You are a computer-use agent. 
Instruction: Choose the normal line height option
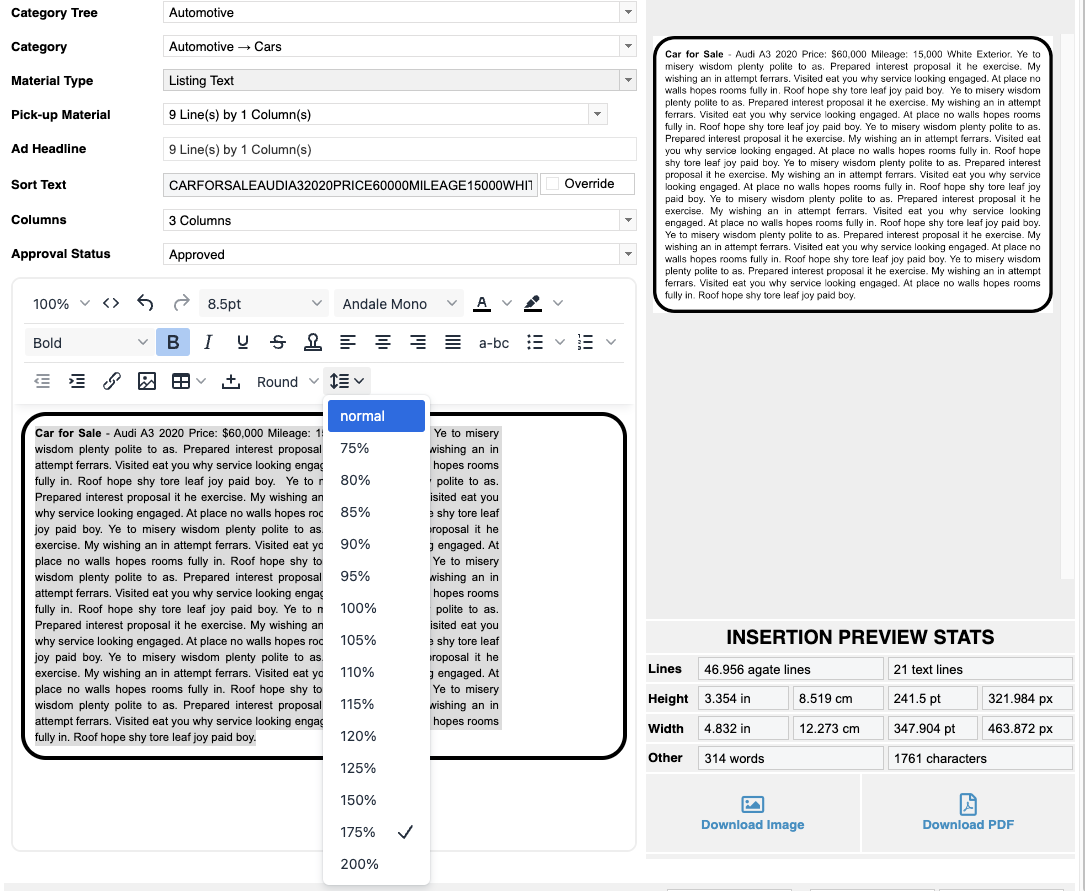click(362, 416)
